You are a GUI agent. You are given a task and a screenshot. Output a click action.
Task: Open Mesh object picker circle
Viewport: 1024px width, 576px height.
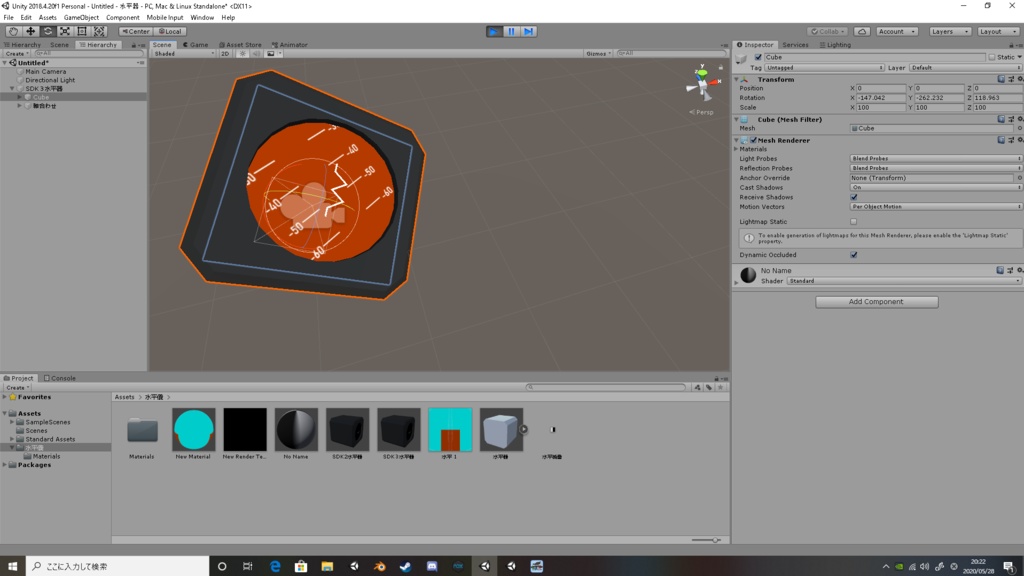pos(1019,129)
